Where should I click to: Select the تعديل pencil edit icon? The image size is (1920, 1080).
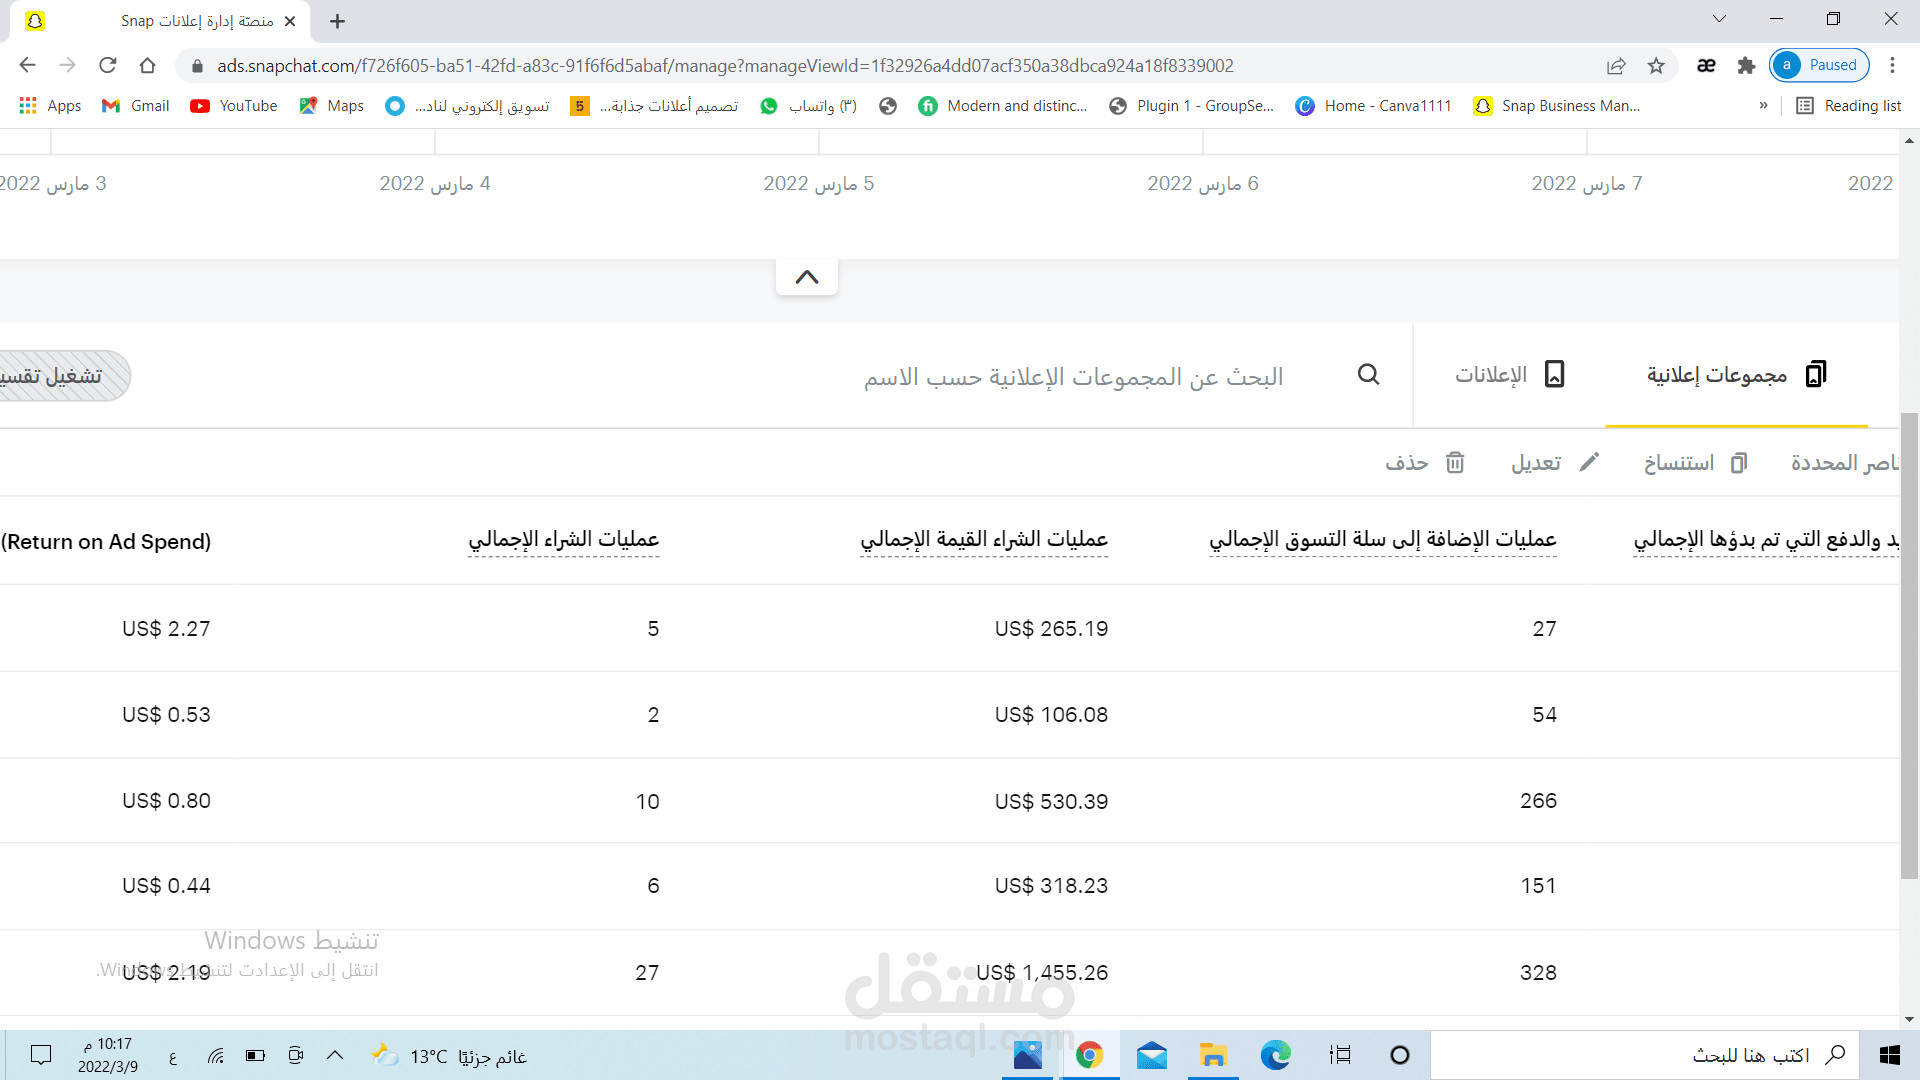(1590, 462)
